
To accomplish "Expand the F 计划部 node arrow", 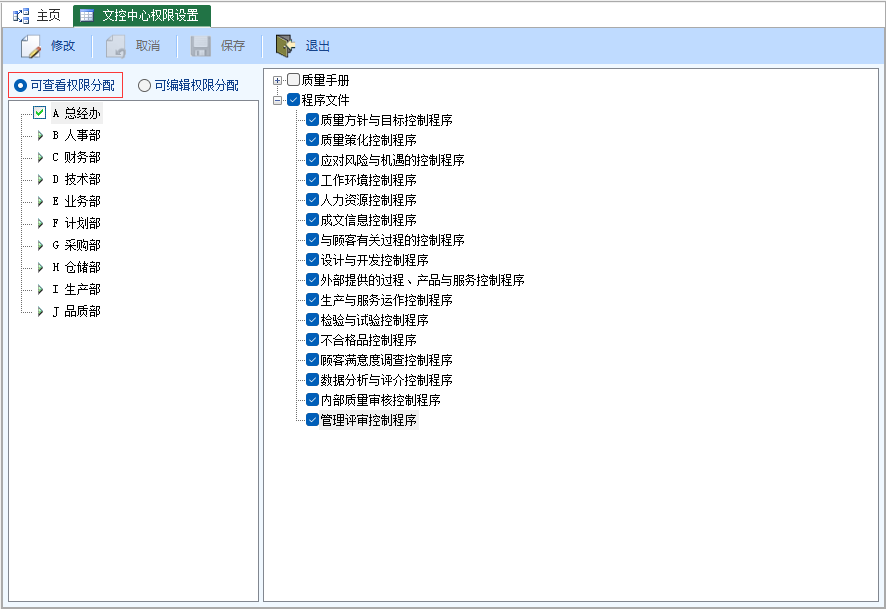I will pyautogui.click(x=40, y=223).
